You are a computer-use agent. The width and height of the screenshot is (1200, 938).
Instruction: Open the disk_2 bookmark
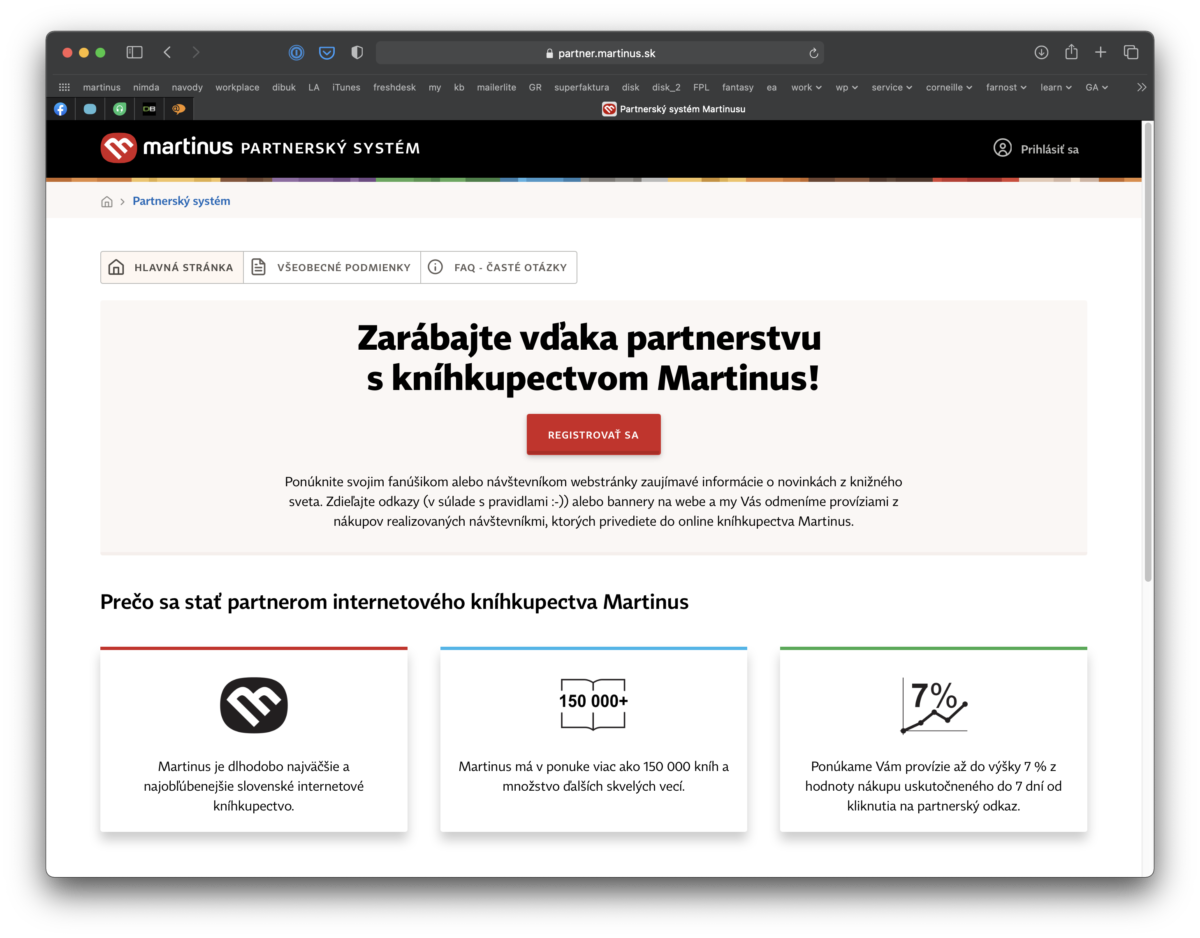(x=665, y=87)
